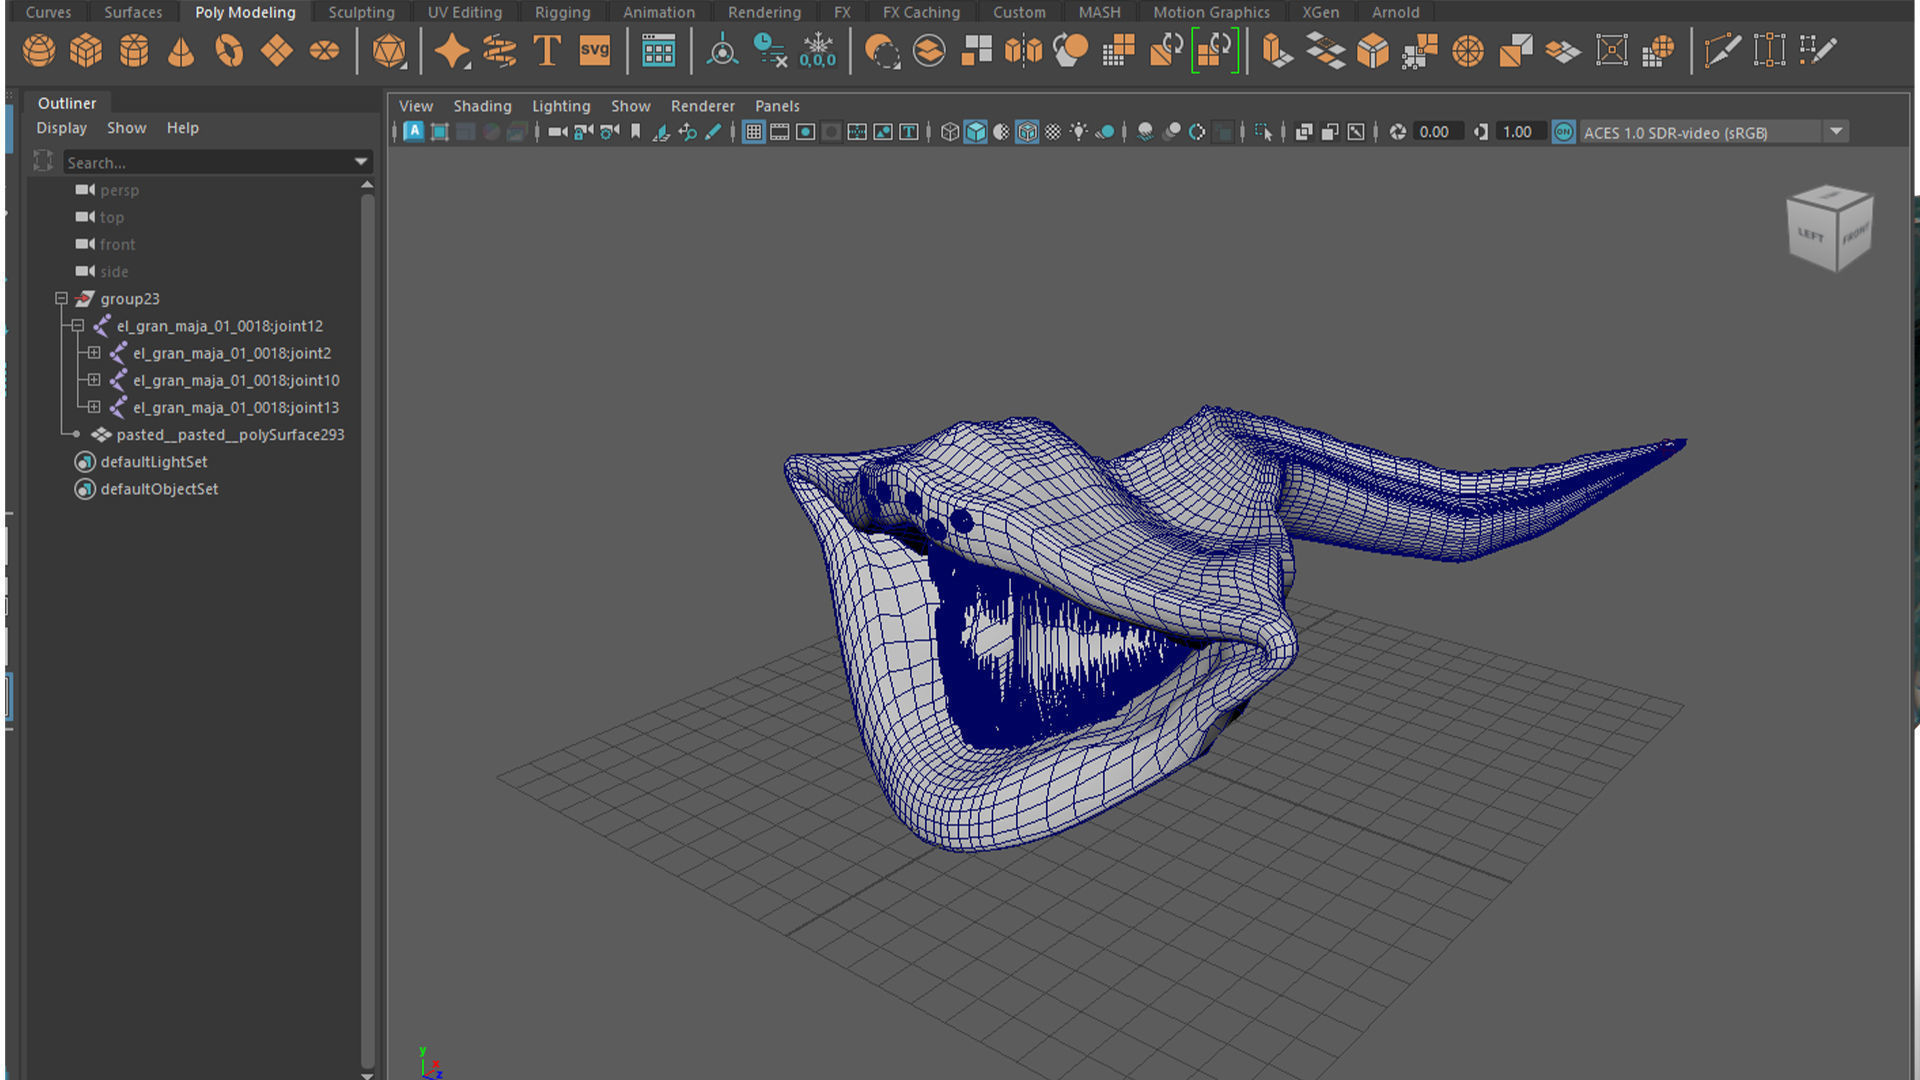Open the viewport Renderer menu
The width and height of the screenshot is (1920, 1080).
pyautogui.click(x=702, y=106)
